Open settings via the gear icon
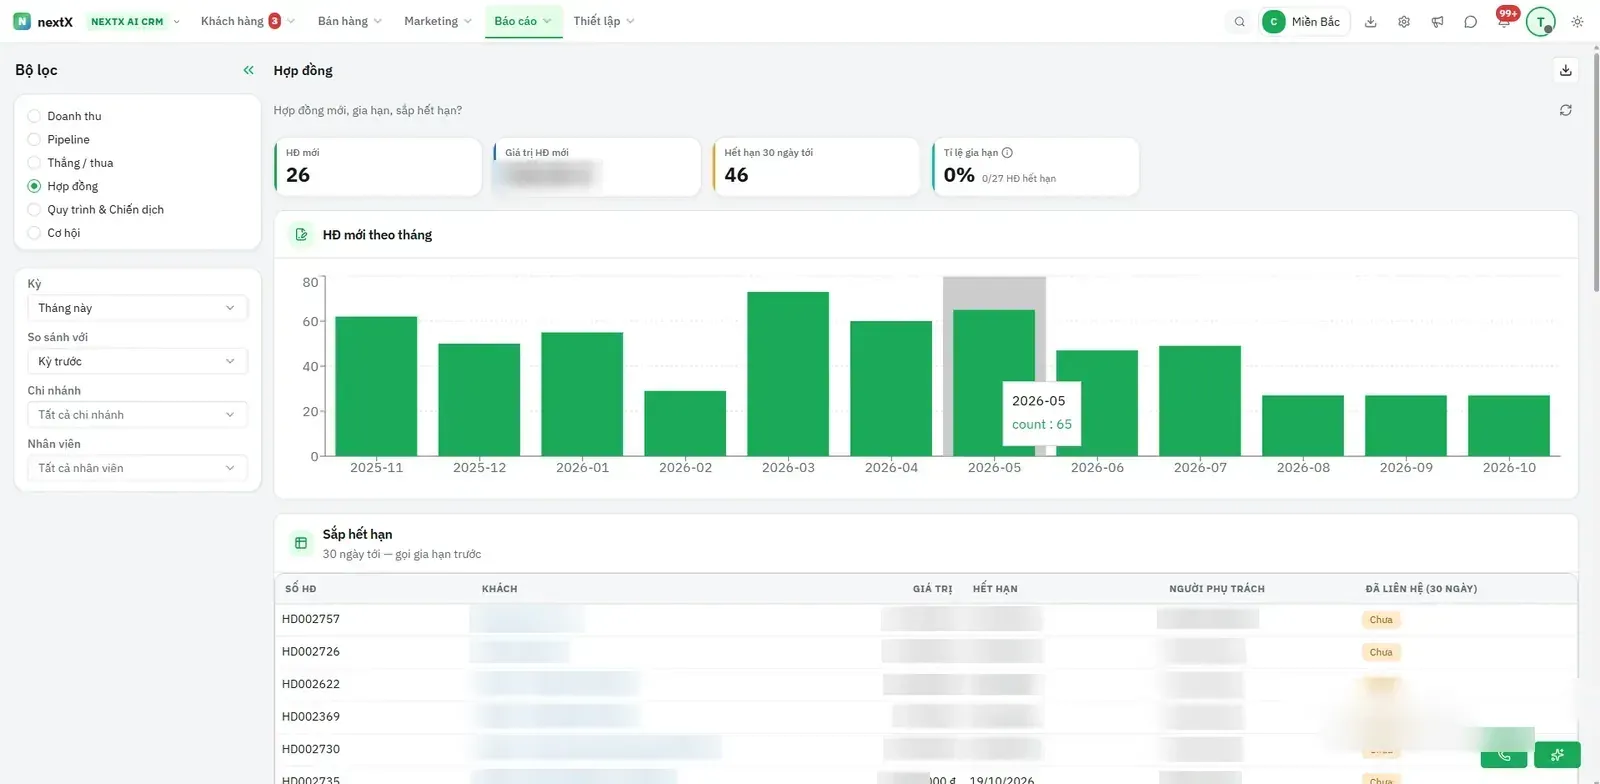 pyautogui.click(x=1404, y=21)
